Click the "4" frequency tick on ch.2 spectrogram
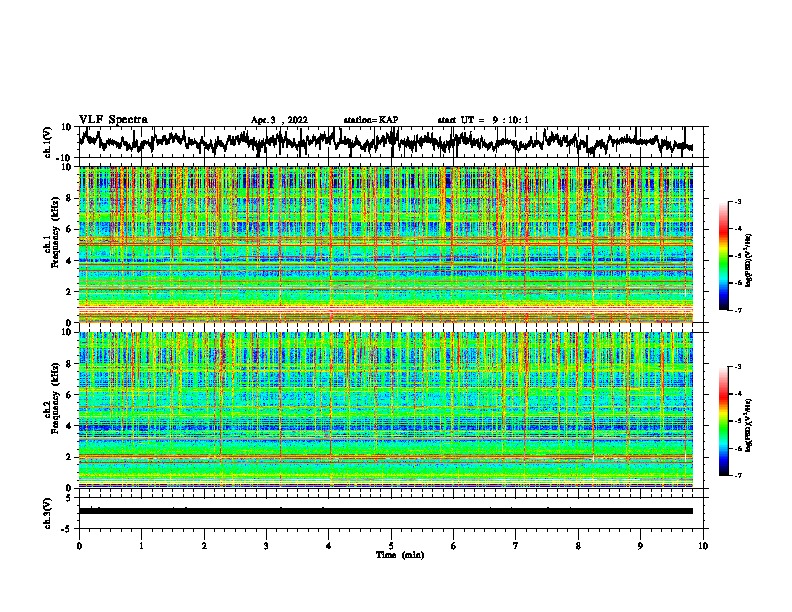 pos(69,426)
